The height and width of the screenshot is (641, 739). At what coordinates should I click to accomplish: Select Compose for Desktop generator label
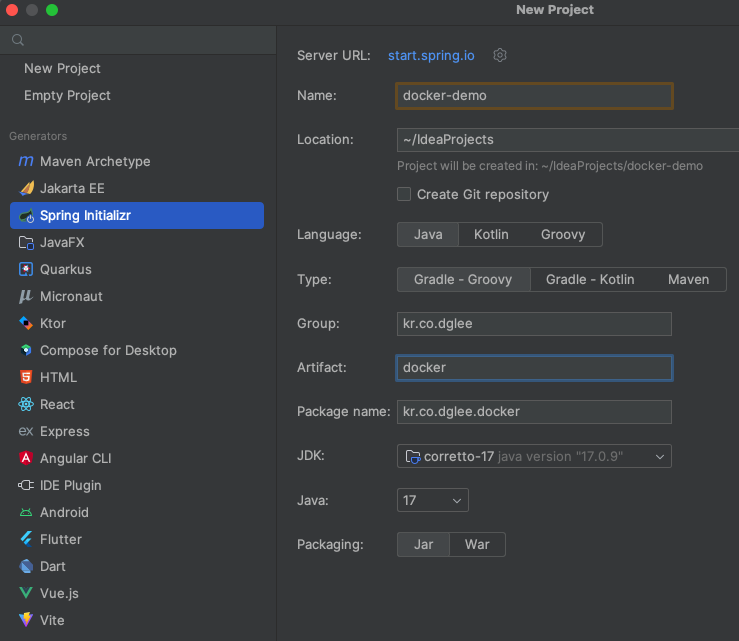pos(108,350)
